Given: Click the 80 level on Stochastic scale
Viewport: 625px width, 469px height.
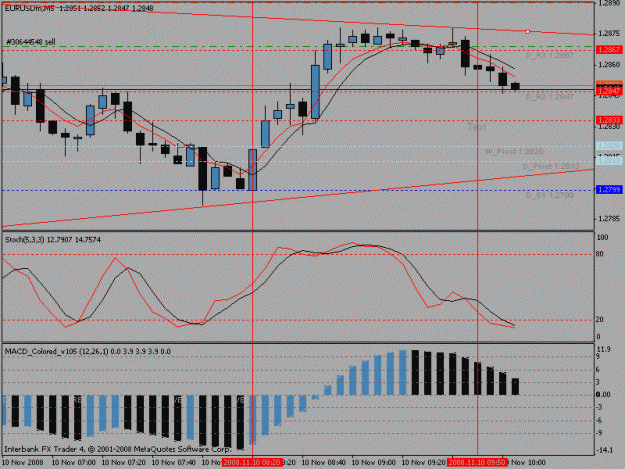Looking at the screenshot, I should [599, 254].
